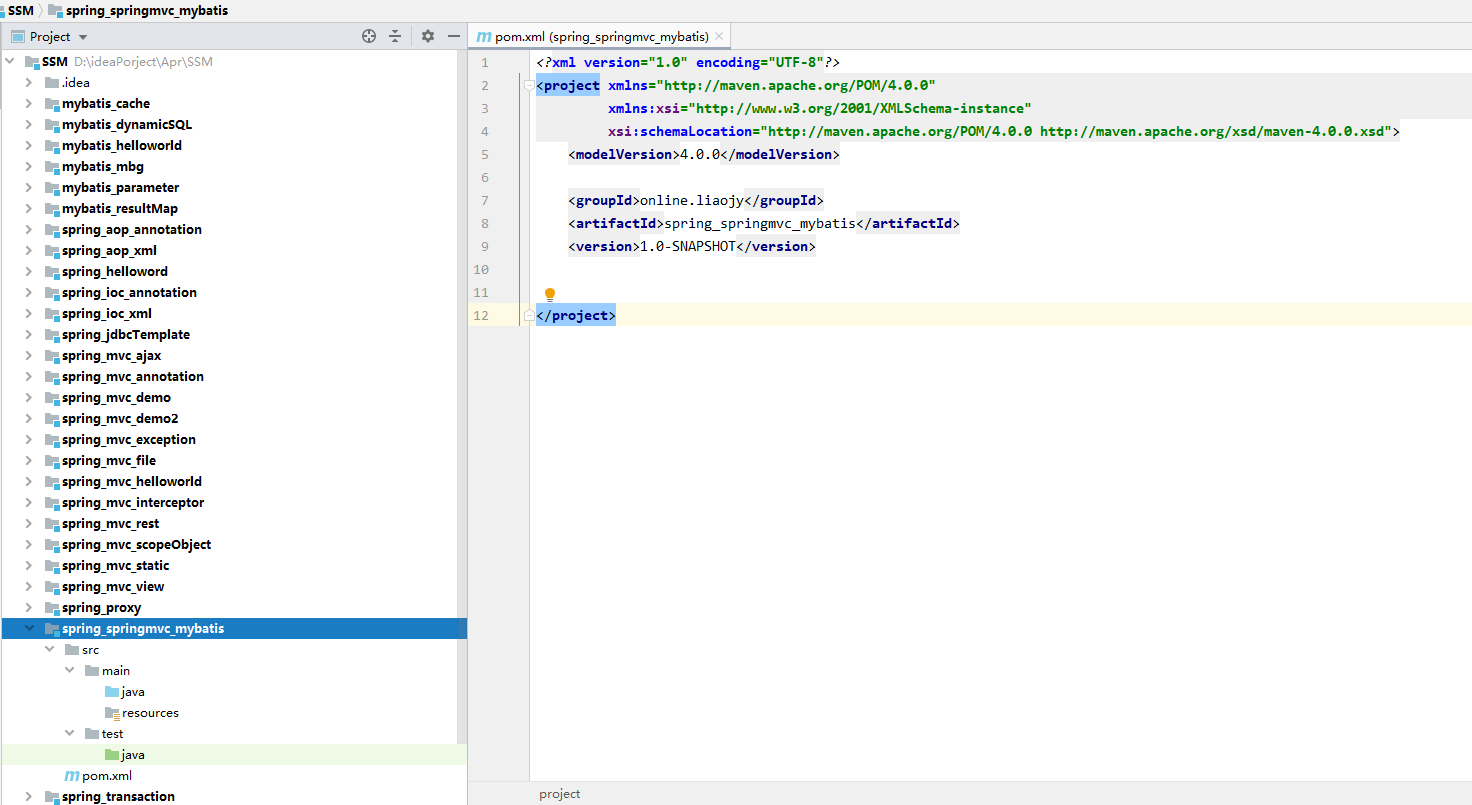The image size is (1472, 805).
Task: Expand the spring_proxy module
Action: pyautogui.click(x=29, y=608)
